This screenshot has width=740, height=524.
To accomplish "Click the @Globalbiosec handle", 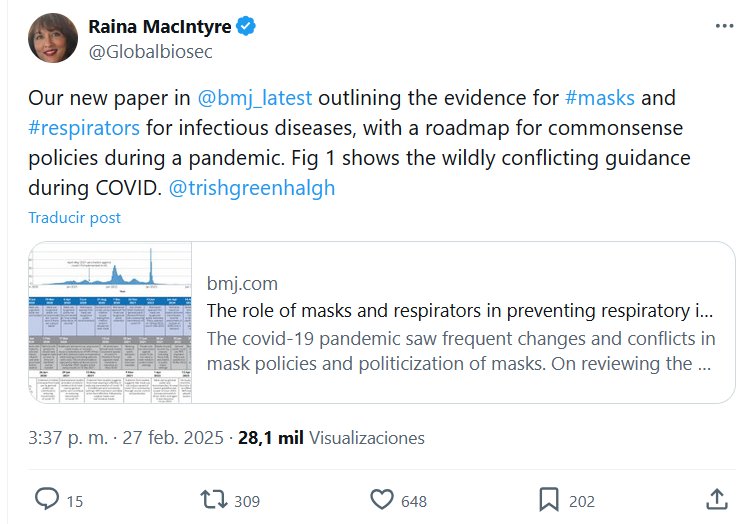I will pyautogui.click(x=150, y=51).
